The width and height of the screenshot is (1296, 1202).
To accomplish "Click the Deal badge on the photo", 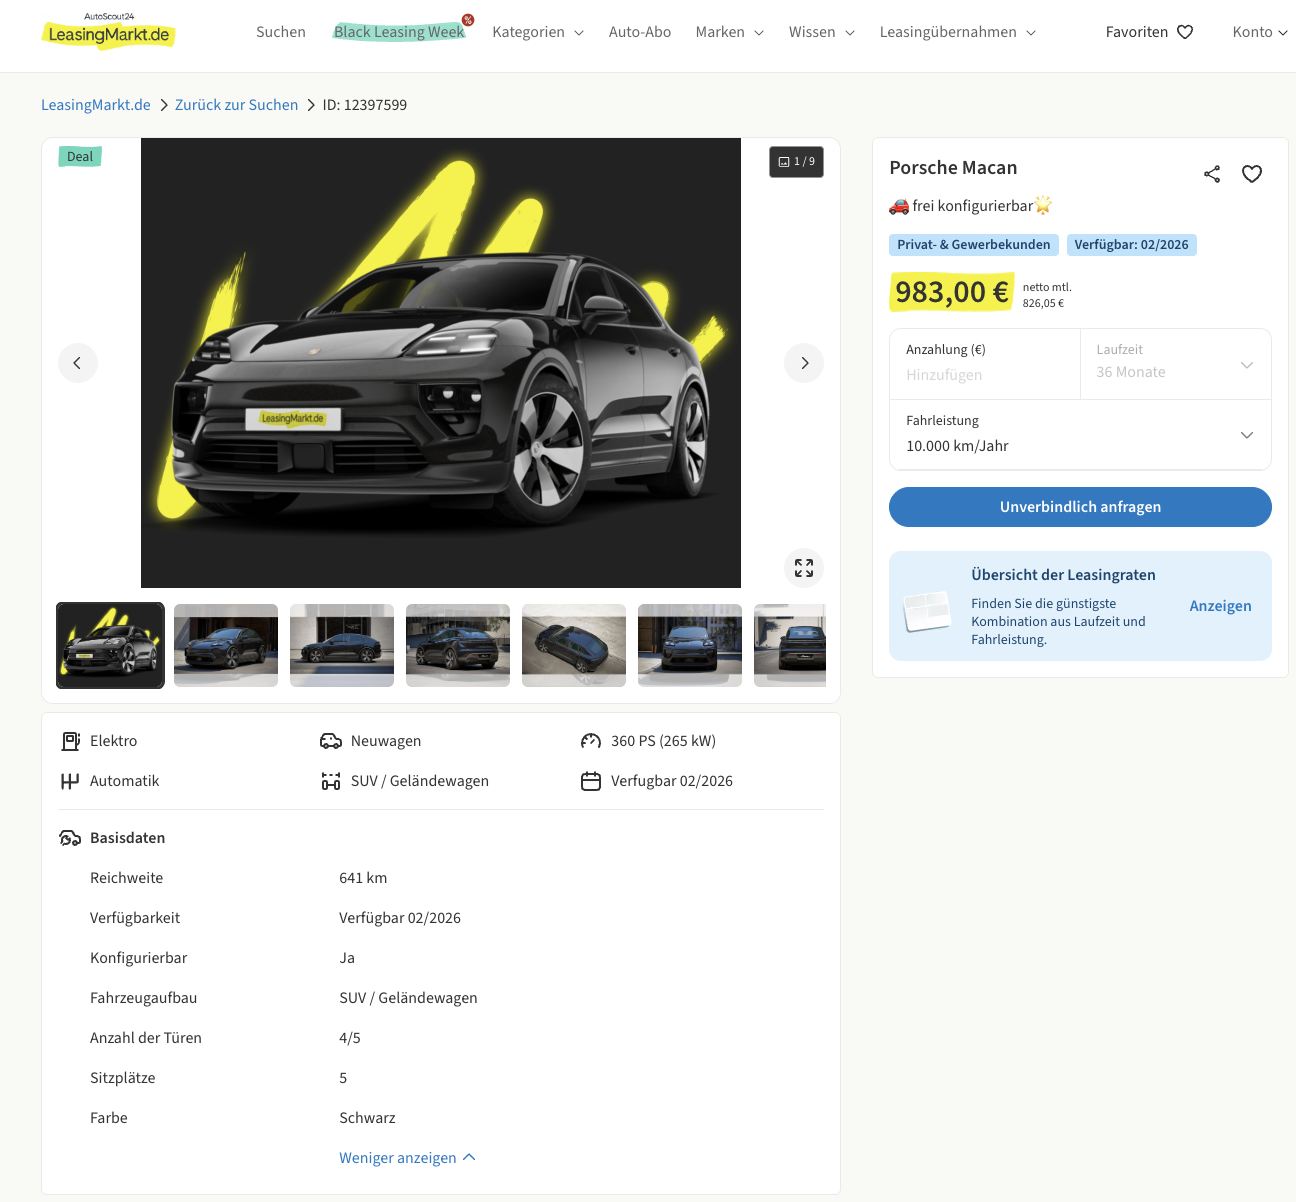I will 80,157.
